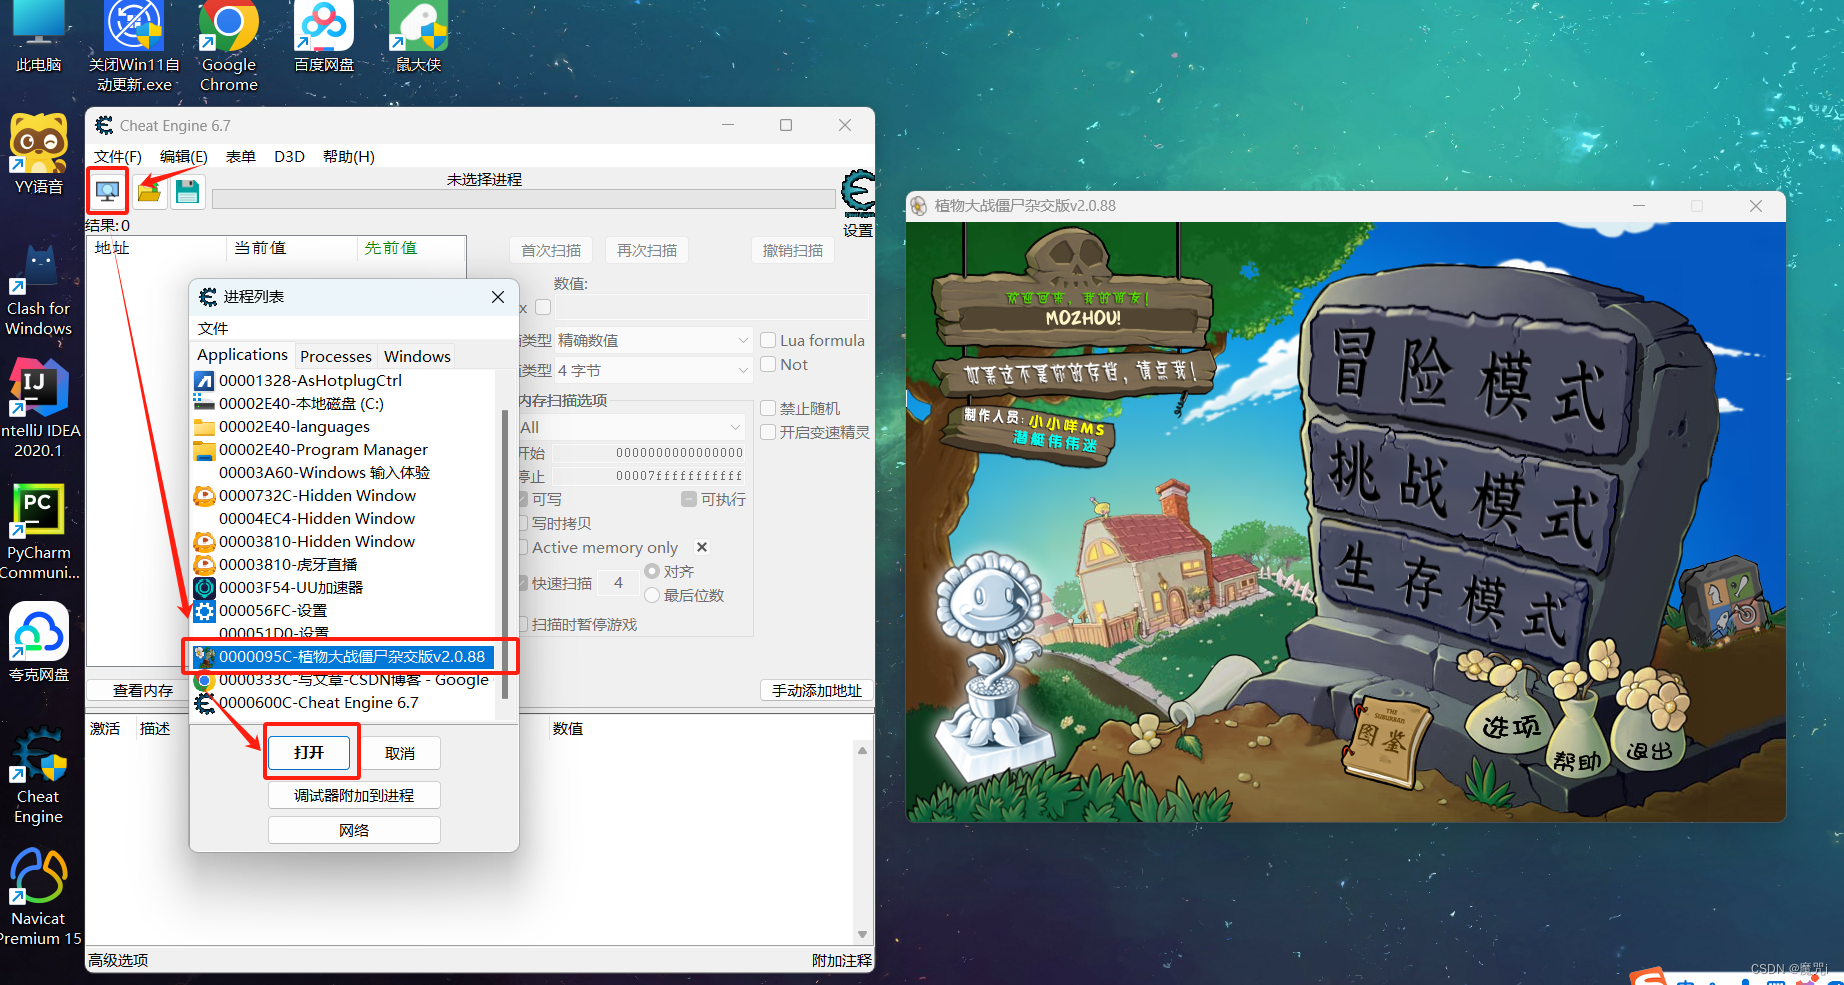Select the Navicat Premium 15 desktop icon
The image size is (1844, 985).
38,897
